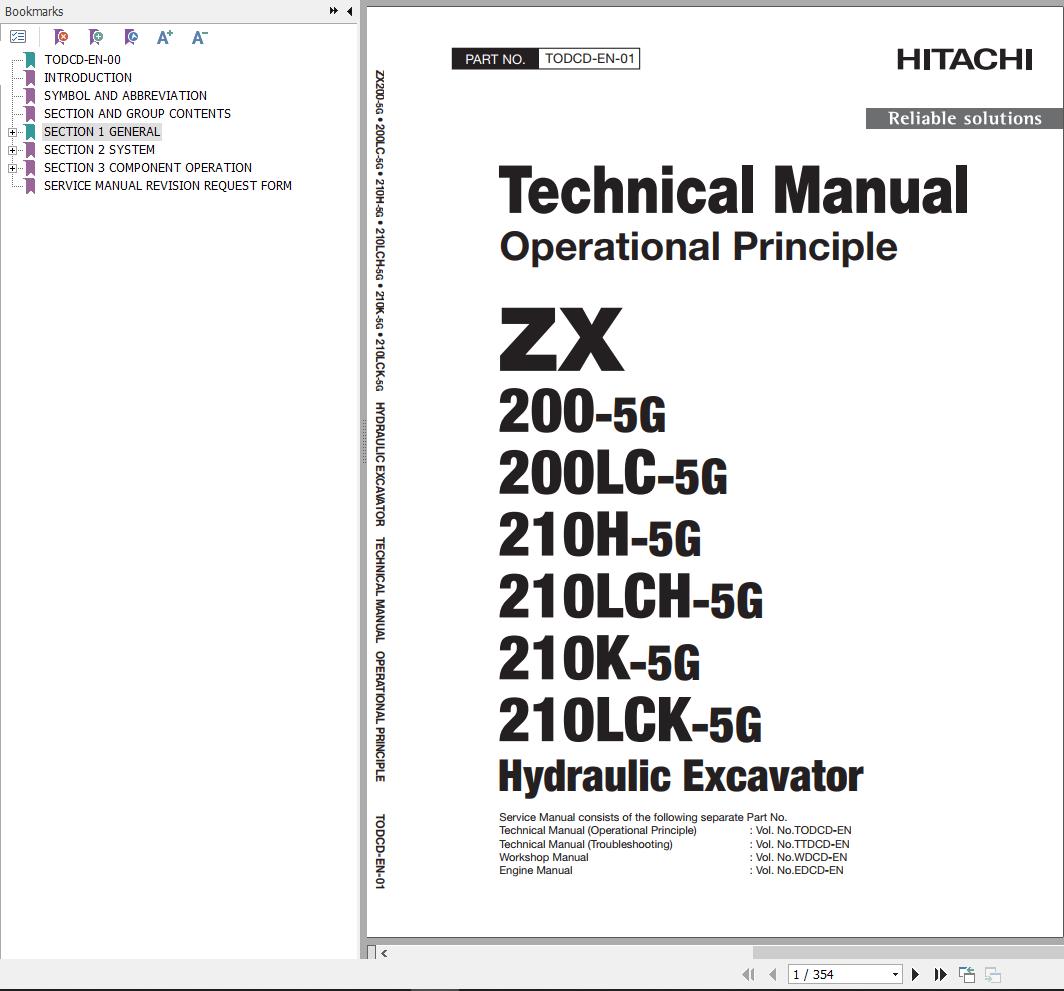Screen dimensions: 1064x991
Task: Click the expand/collapse all bookmarks checklist icon
Action: (x=18, y=37)
